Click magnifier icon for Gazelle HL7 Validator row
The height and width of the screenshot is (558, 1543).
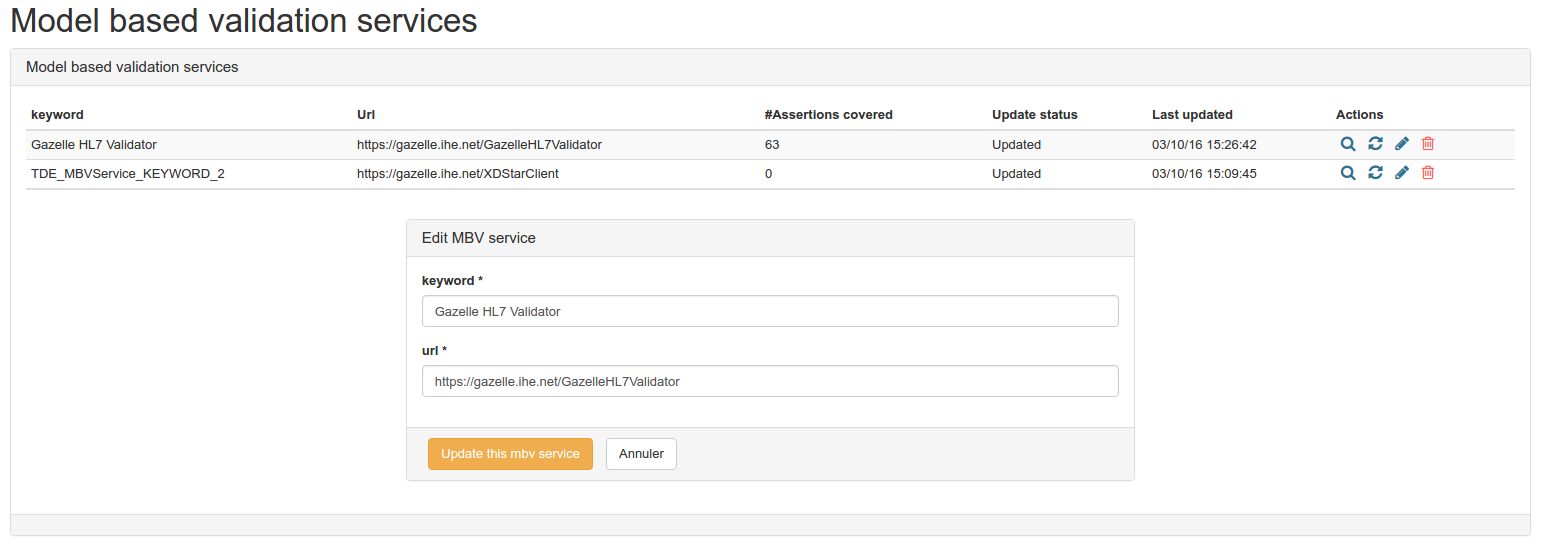[x=1348, y=144]
